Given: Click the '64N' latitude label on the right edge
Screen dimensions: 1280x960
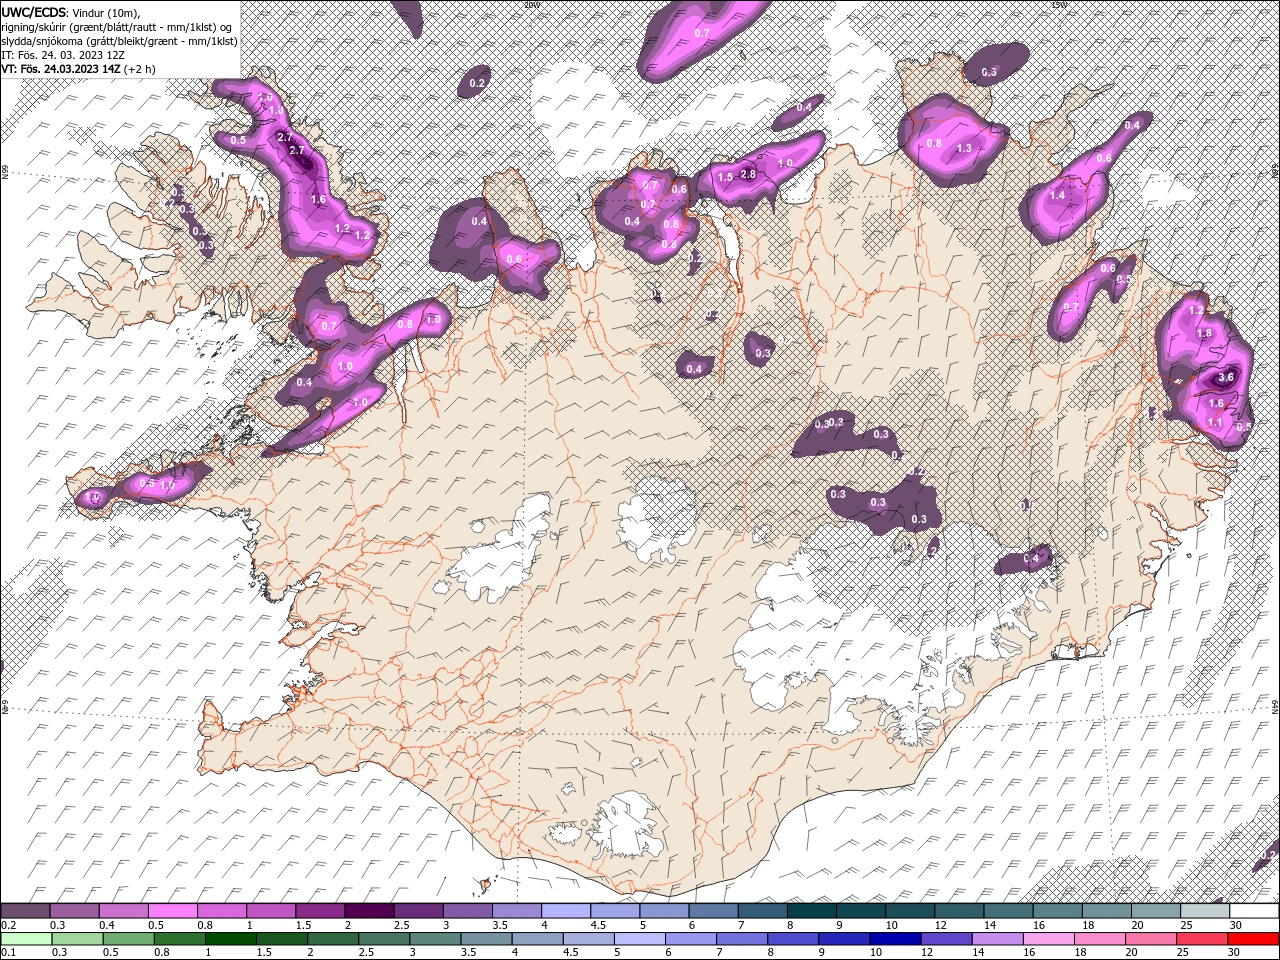Looking at the screenshot, I should (1275, 706).
